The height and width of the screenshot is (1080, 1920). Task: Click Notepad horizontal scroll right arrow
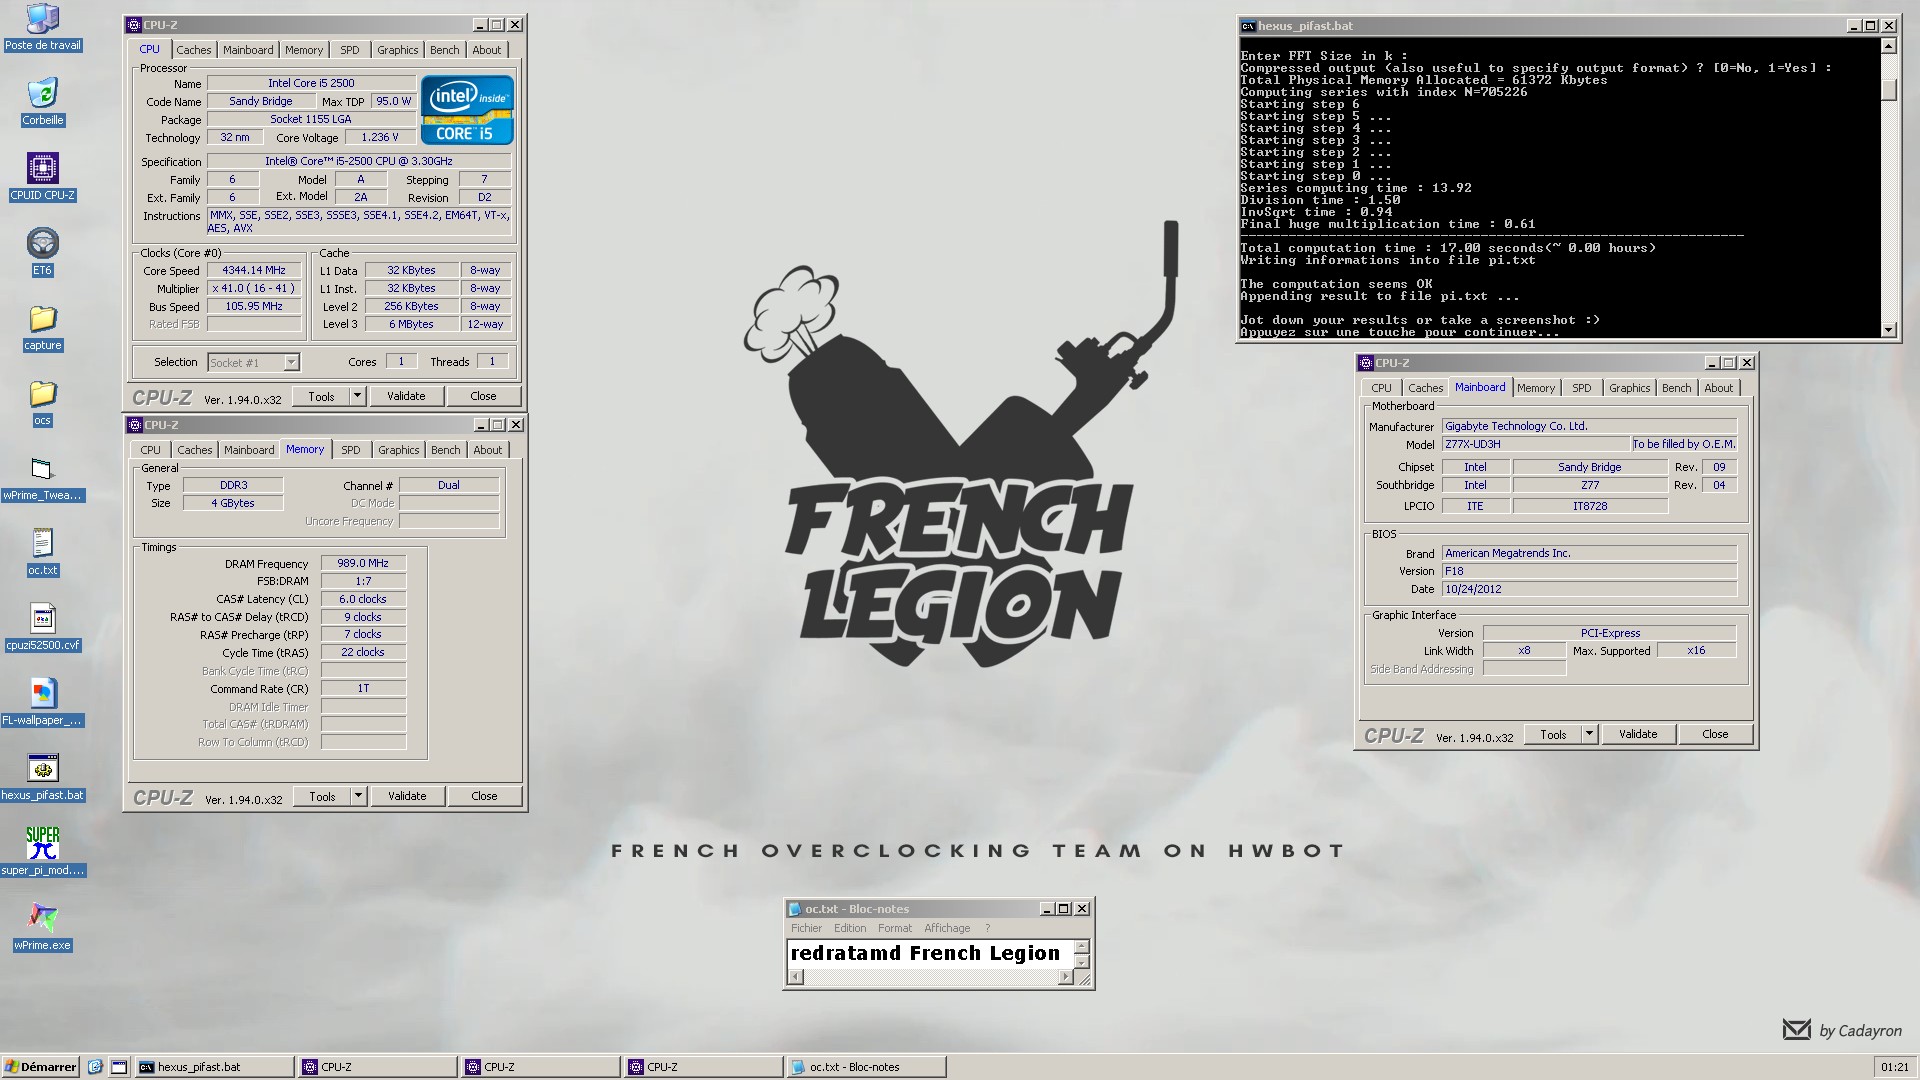[1065, 978]
